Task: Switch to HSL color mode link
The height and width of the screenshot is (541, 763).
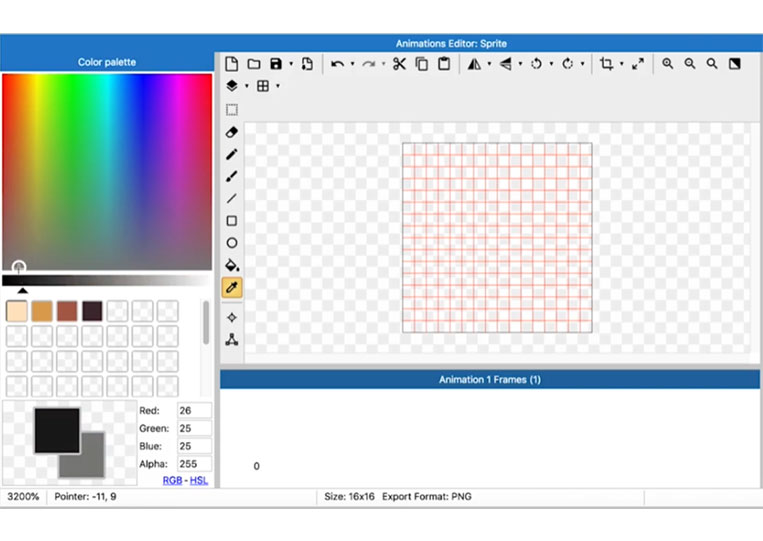Action: click(x=199, y=481)
